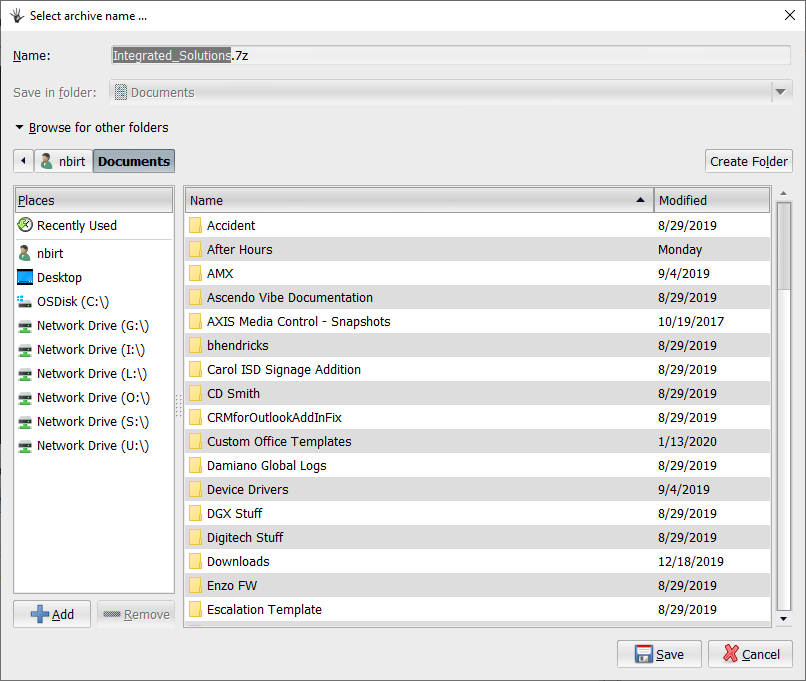This screenshot has height=681, width=806.
Task: Click the Network Drive (U:\) icon
Action: (x=25, y=446)
